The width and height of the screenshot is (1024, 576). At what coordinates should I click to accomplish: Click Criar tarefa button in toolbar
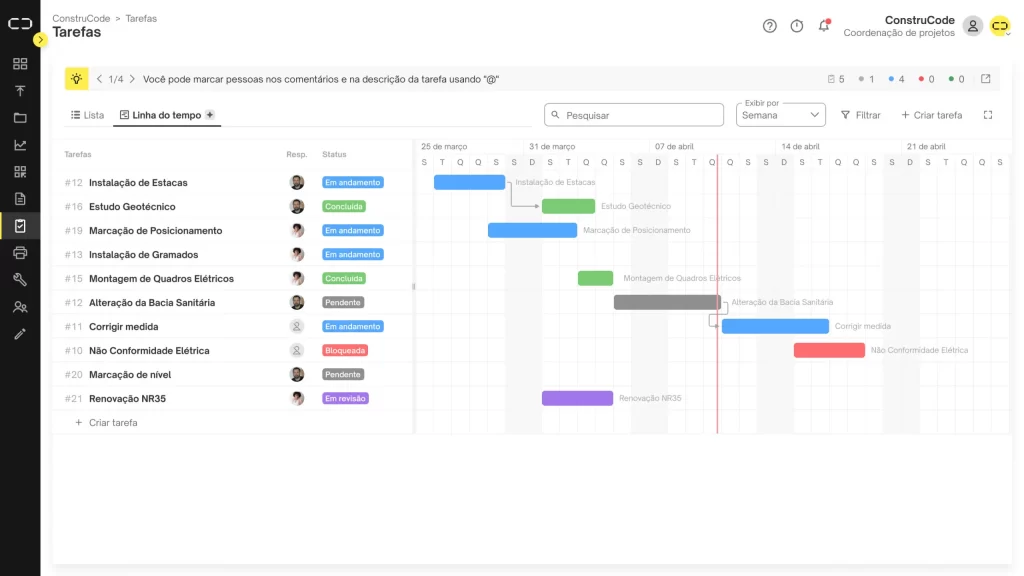[931, 115]
